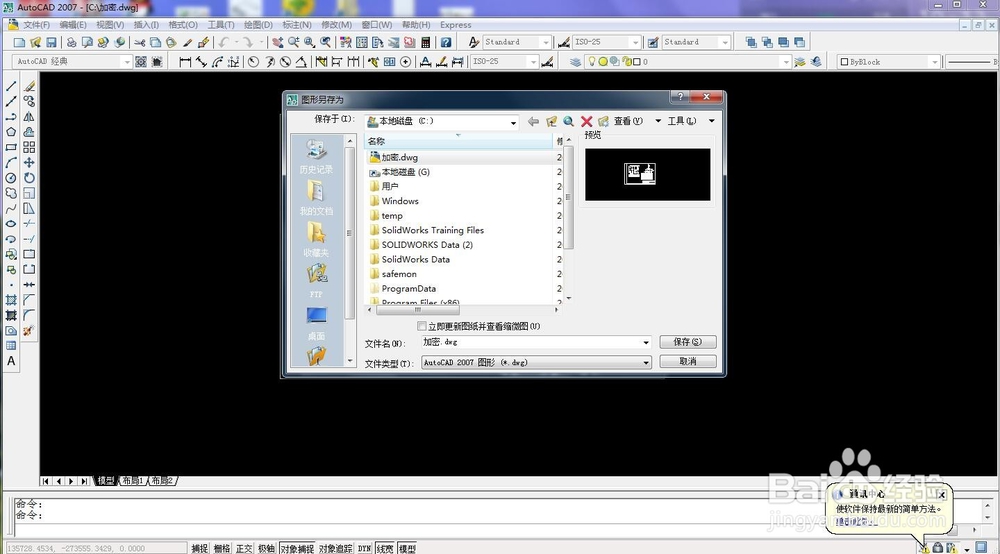Screen dimensions: 1000x554
Task: Open the 绘图(D) menu
Action: point(258,25)
